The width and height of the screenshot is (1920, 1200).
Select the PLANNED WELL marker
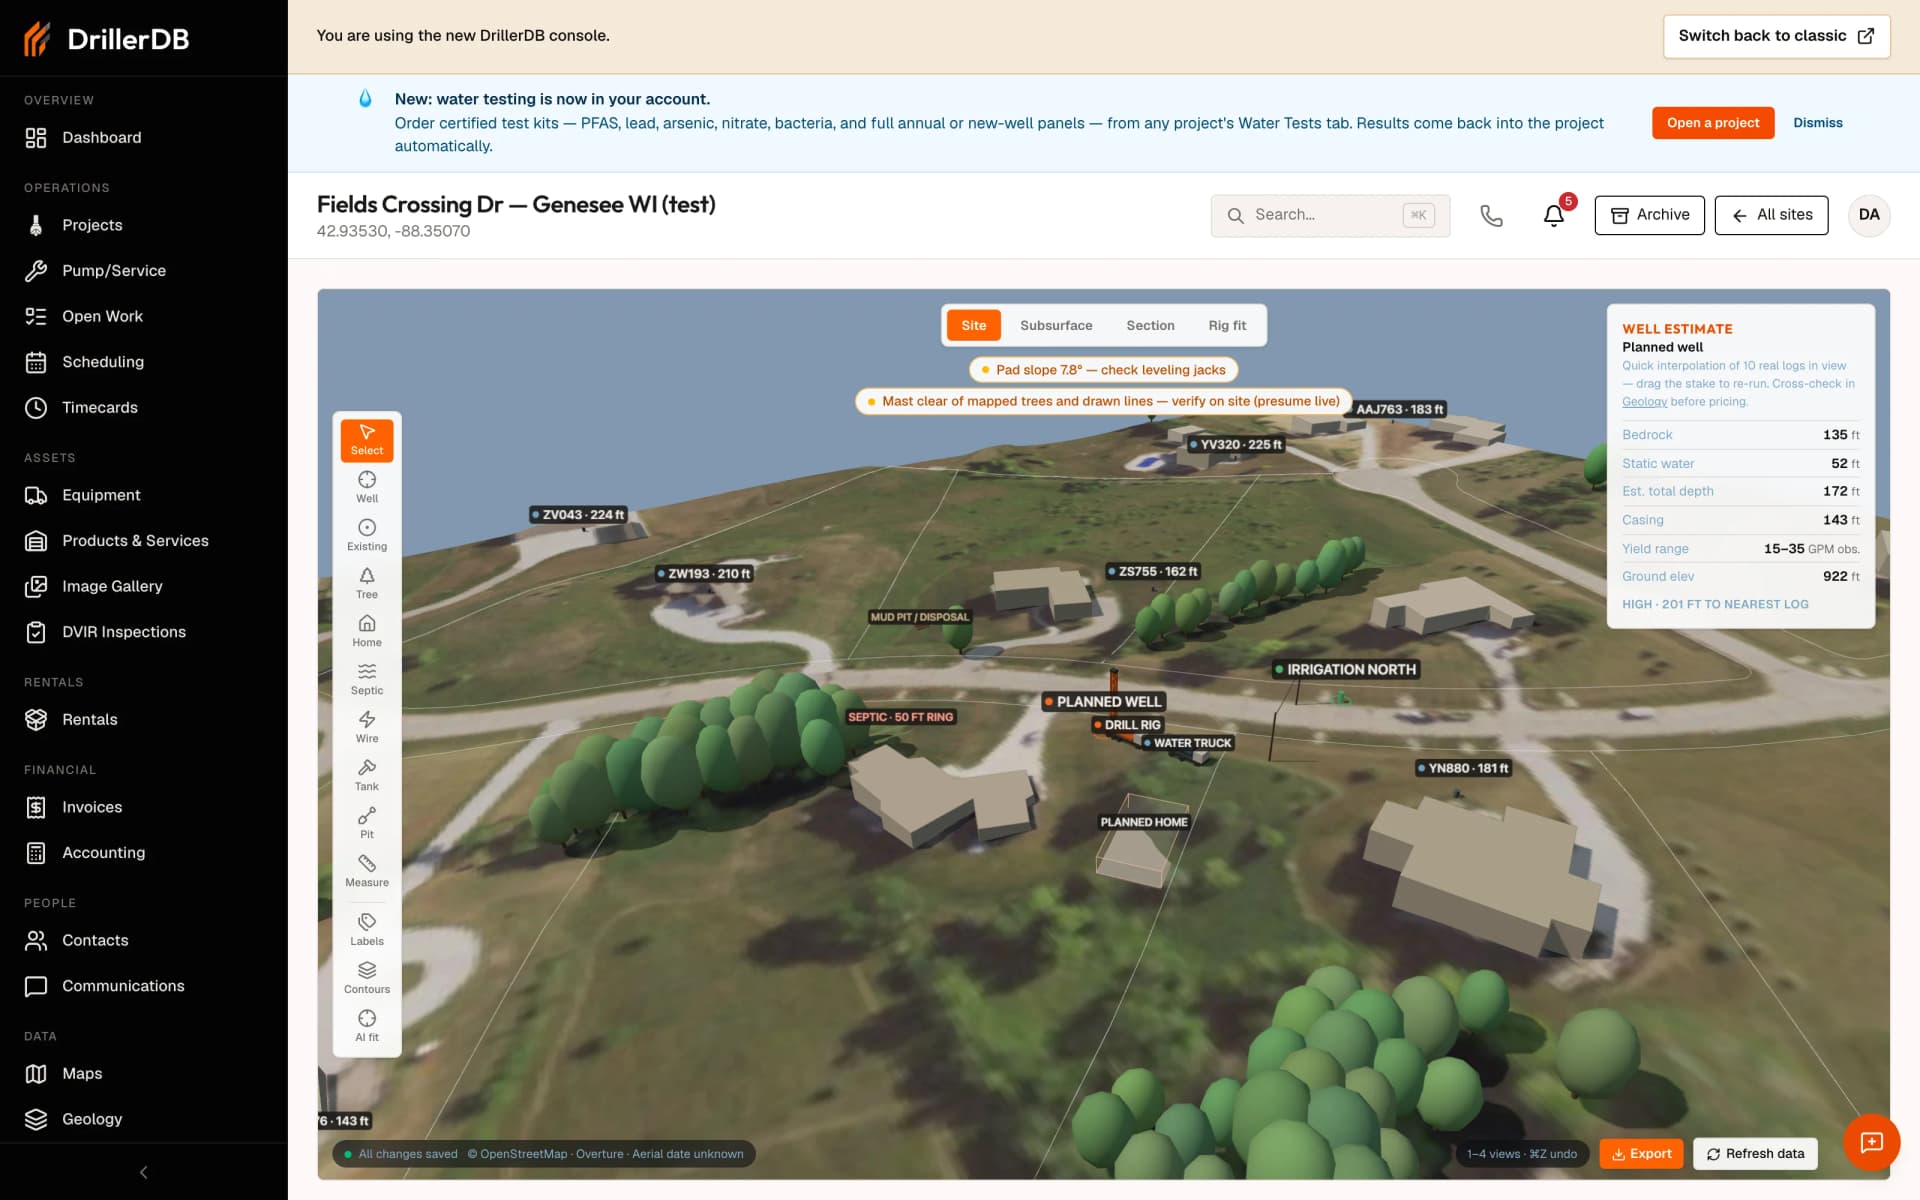point(1103,702)
